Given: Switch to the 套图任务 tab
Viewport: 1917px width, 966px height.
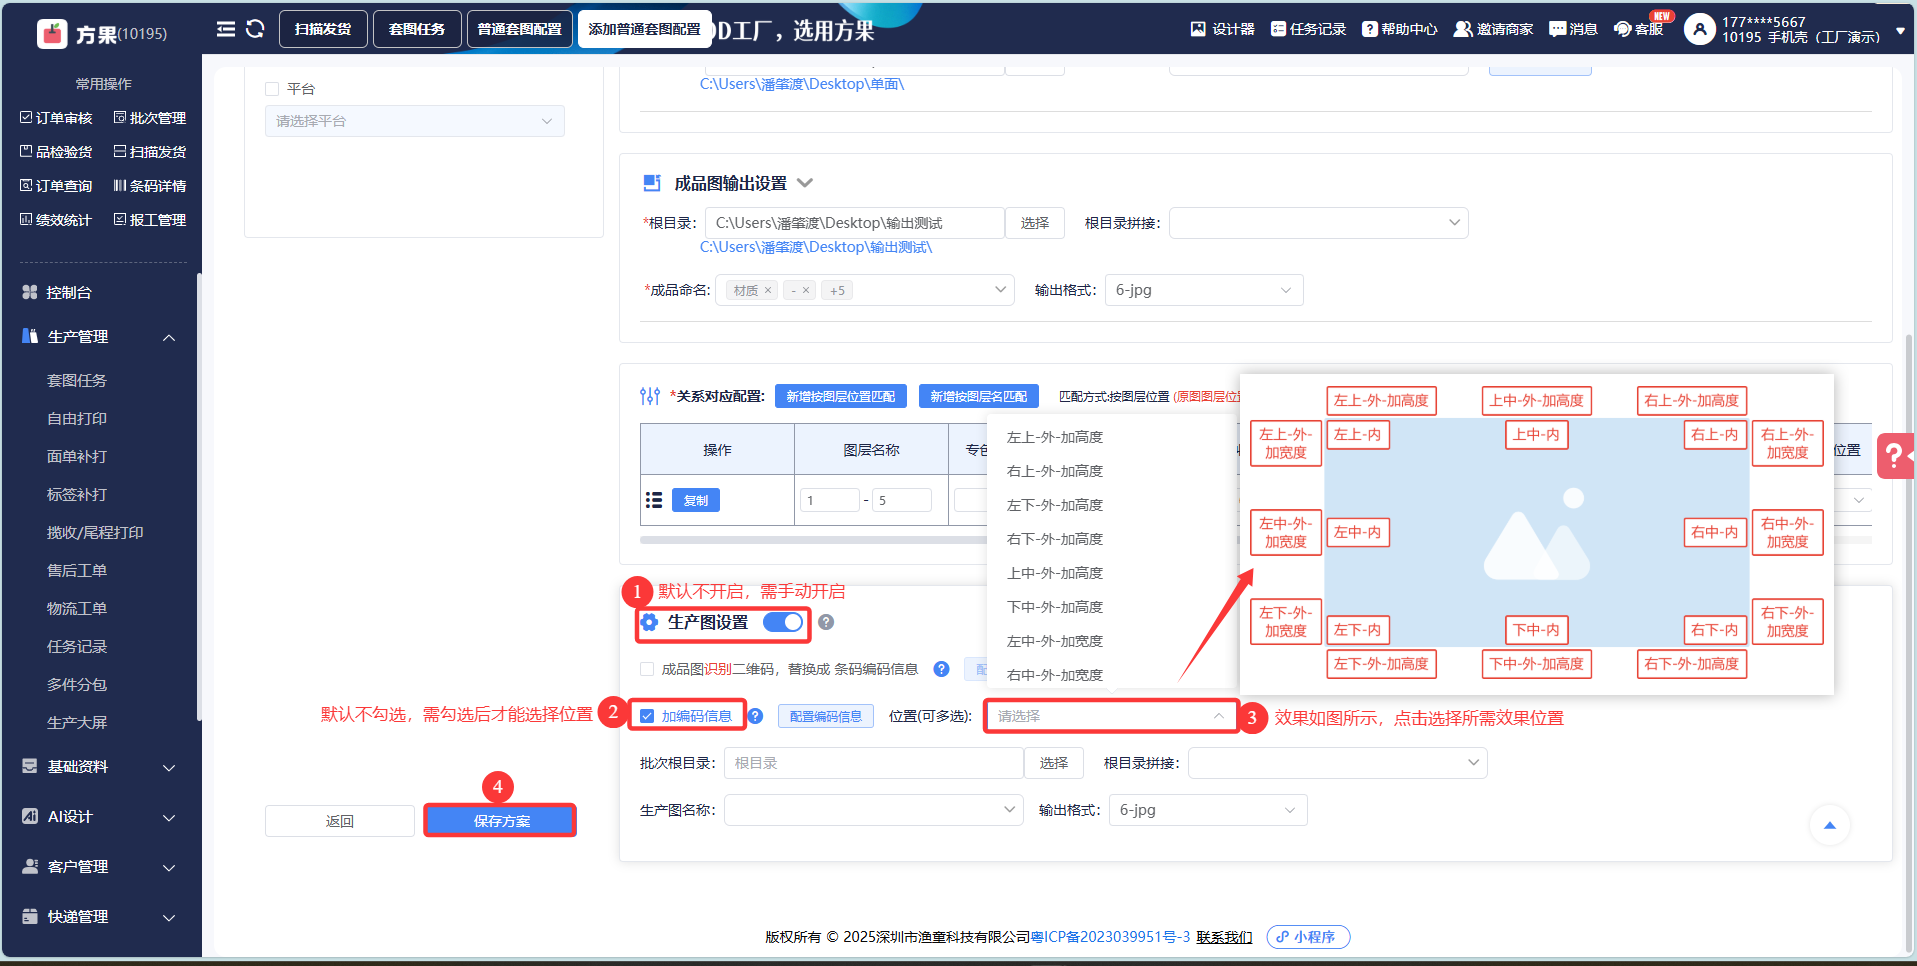Looking at the screenshot, I should pos(417,29).
